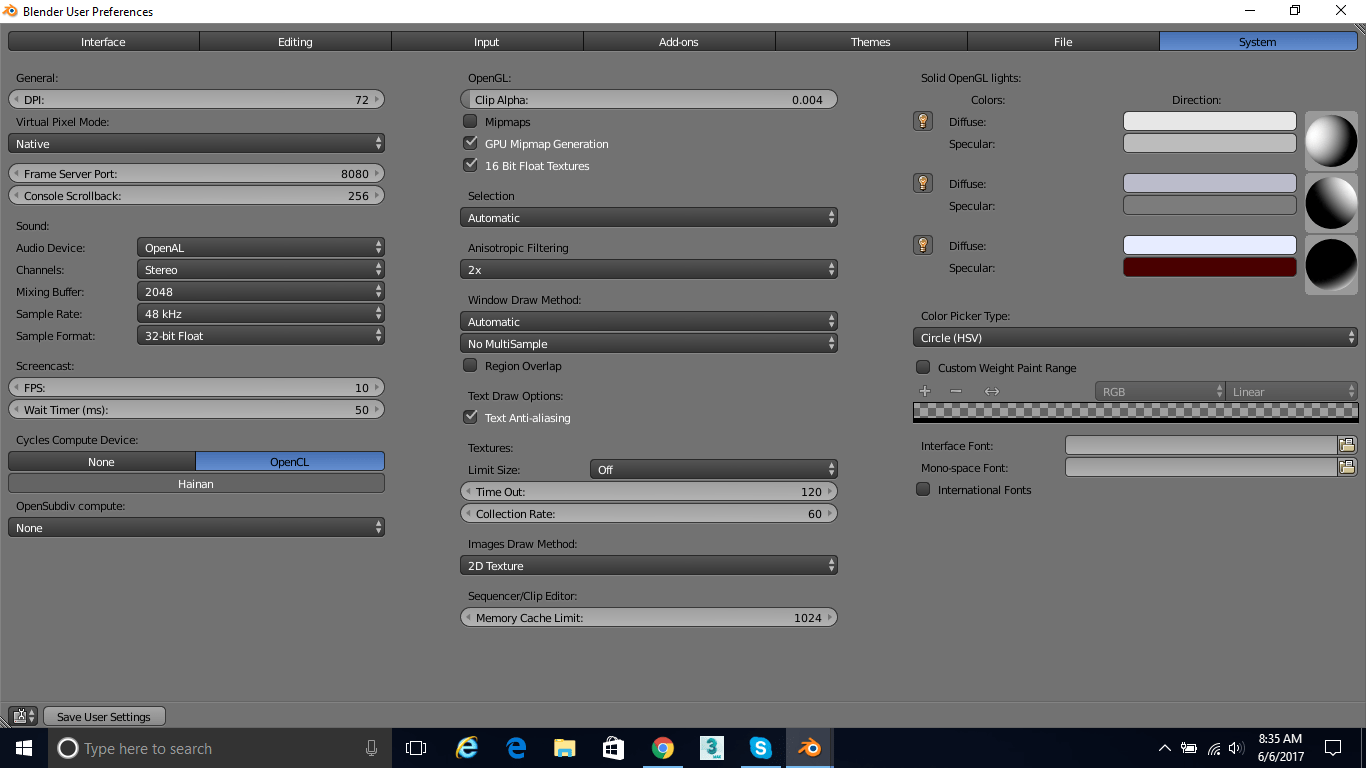Open the Audio Device dropdown
1366x768 pixels.
tap(260, 247)
